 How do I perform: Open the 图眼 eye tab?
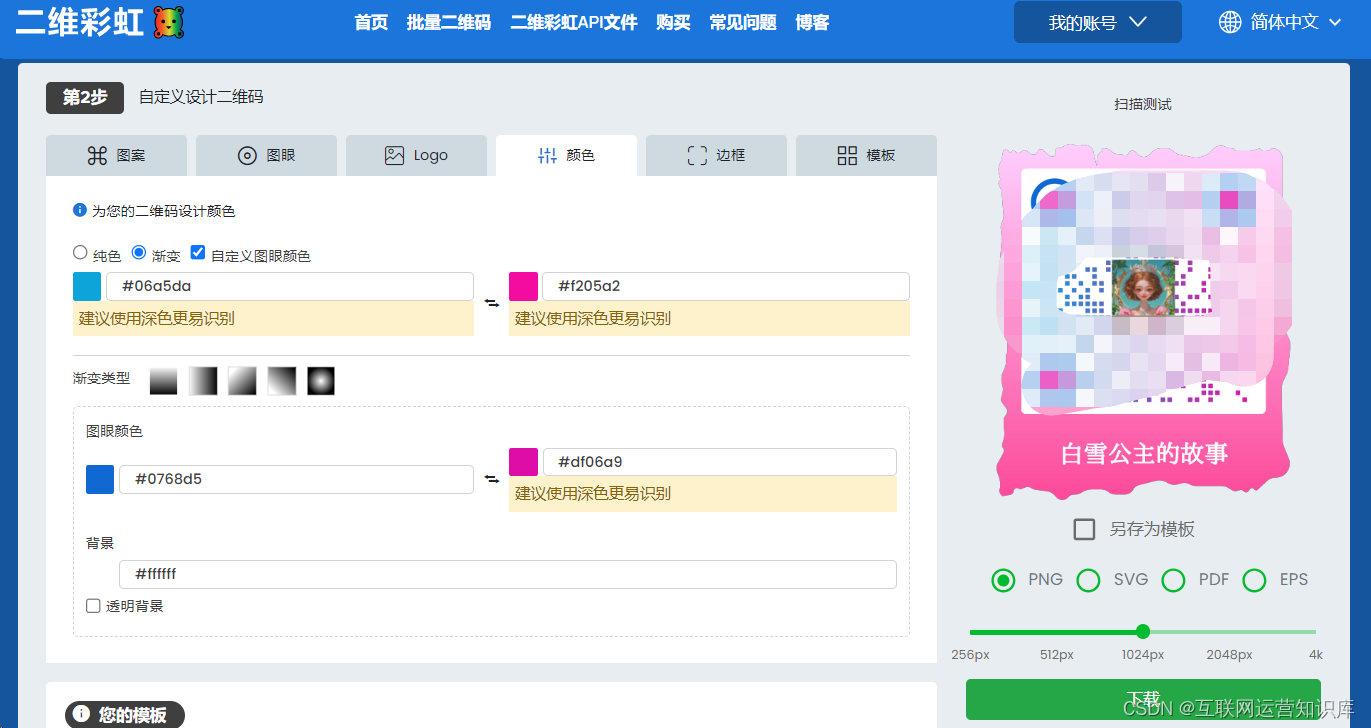[266, 155]
